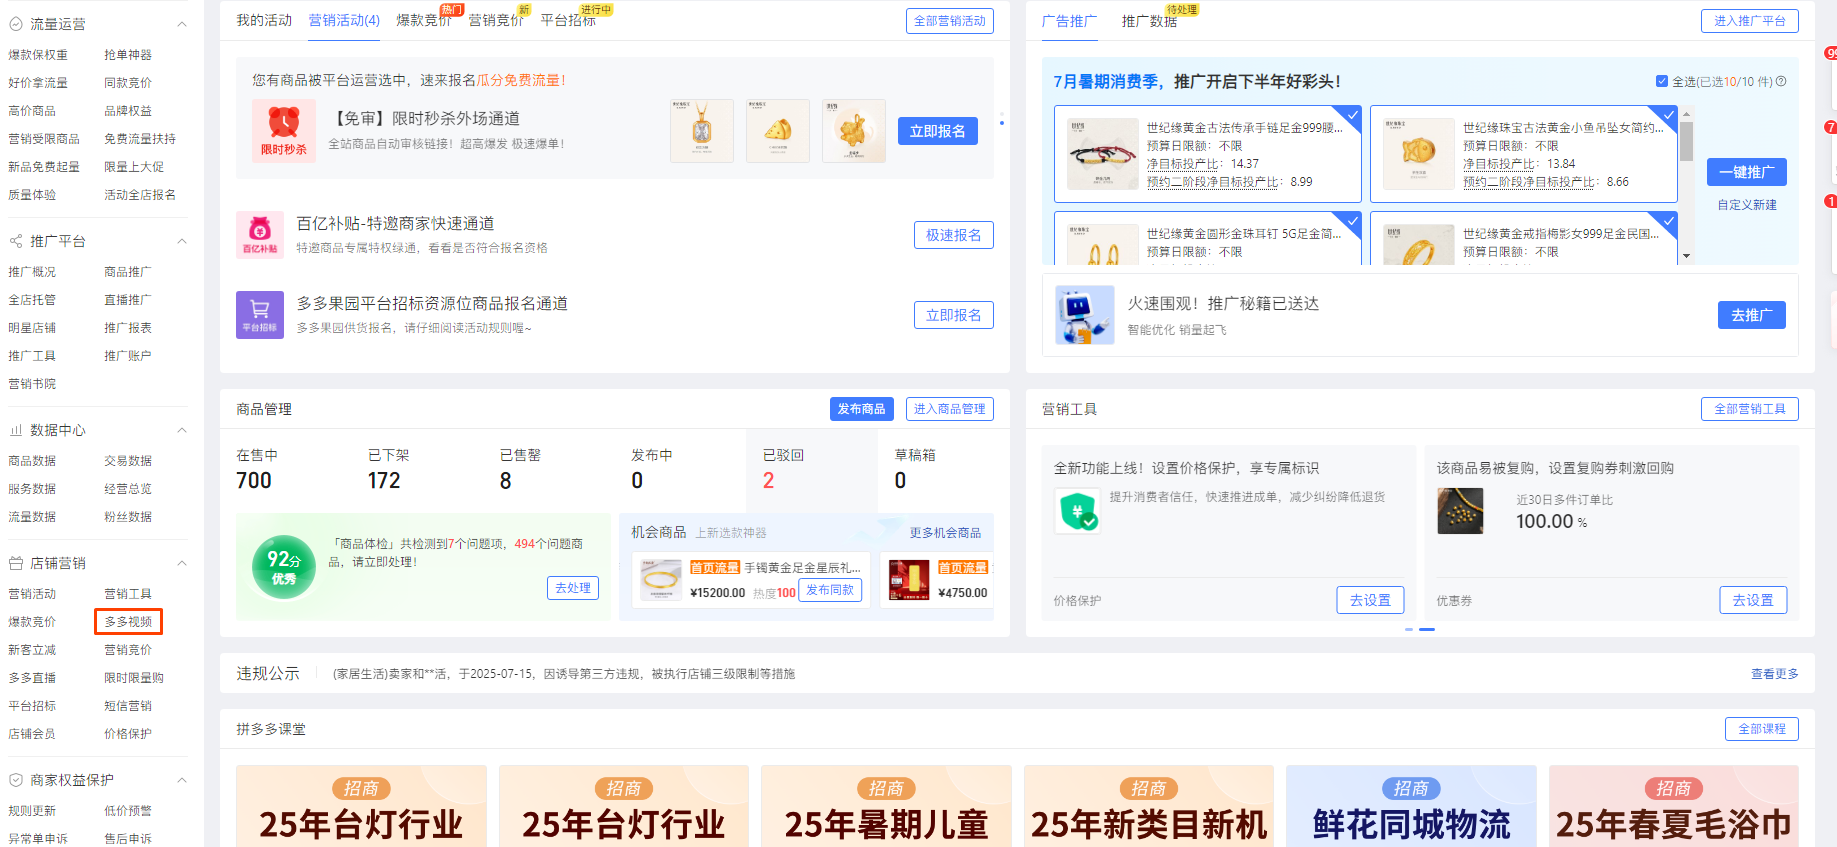Image resolution: width=1837 pixels, height=847 pixels.
Task: Click the 百亿补贴 activity icon
Action: [x=260, y=235]
